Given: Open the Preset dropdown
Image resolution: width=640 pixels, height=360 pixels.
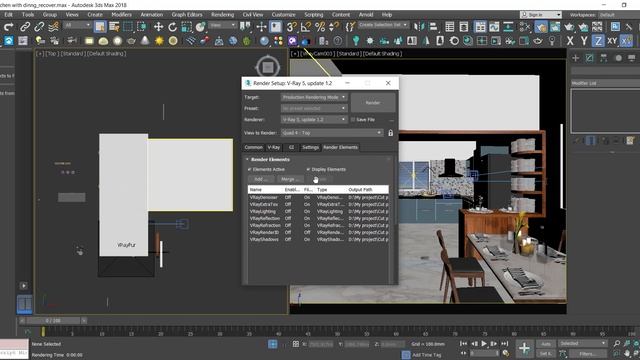Looking at the screenshot, I should tap(314, 109).
